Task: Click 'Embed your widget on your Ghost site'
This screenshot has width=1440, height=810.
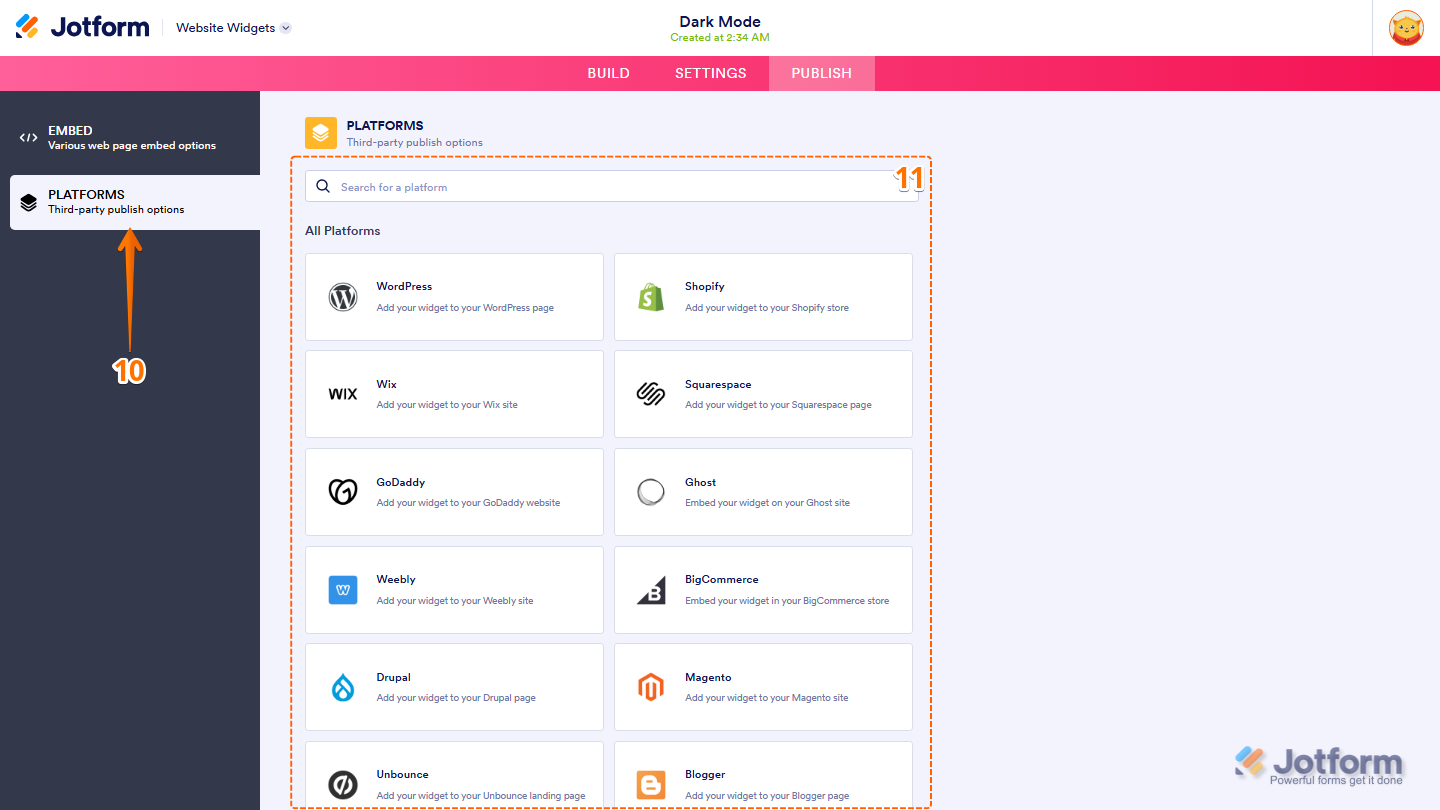Action: click(767, 503)
